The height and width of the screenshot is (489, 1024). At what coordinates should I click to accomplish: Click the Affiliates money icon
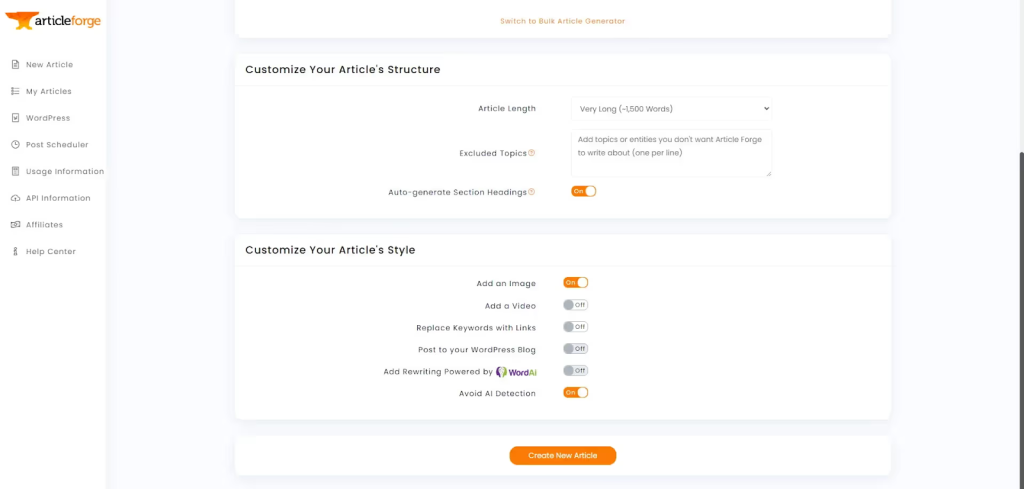pos(16,225)
